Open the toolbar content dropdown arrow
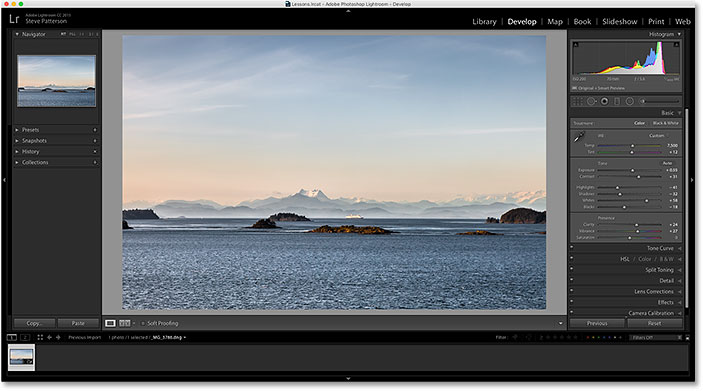 (560, 323)
